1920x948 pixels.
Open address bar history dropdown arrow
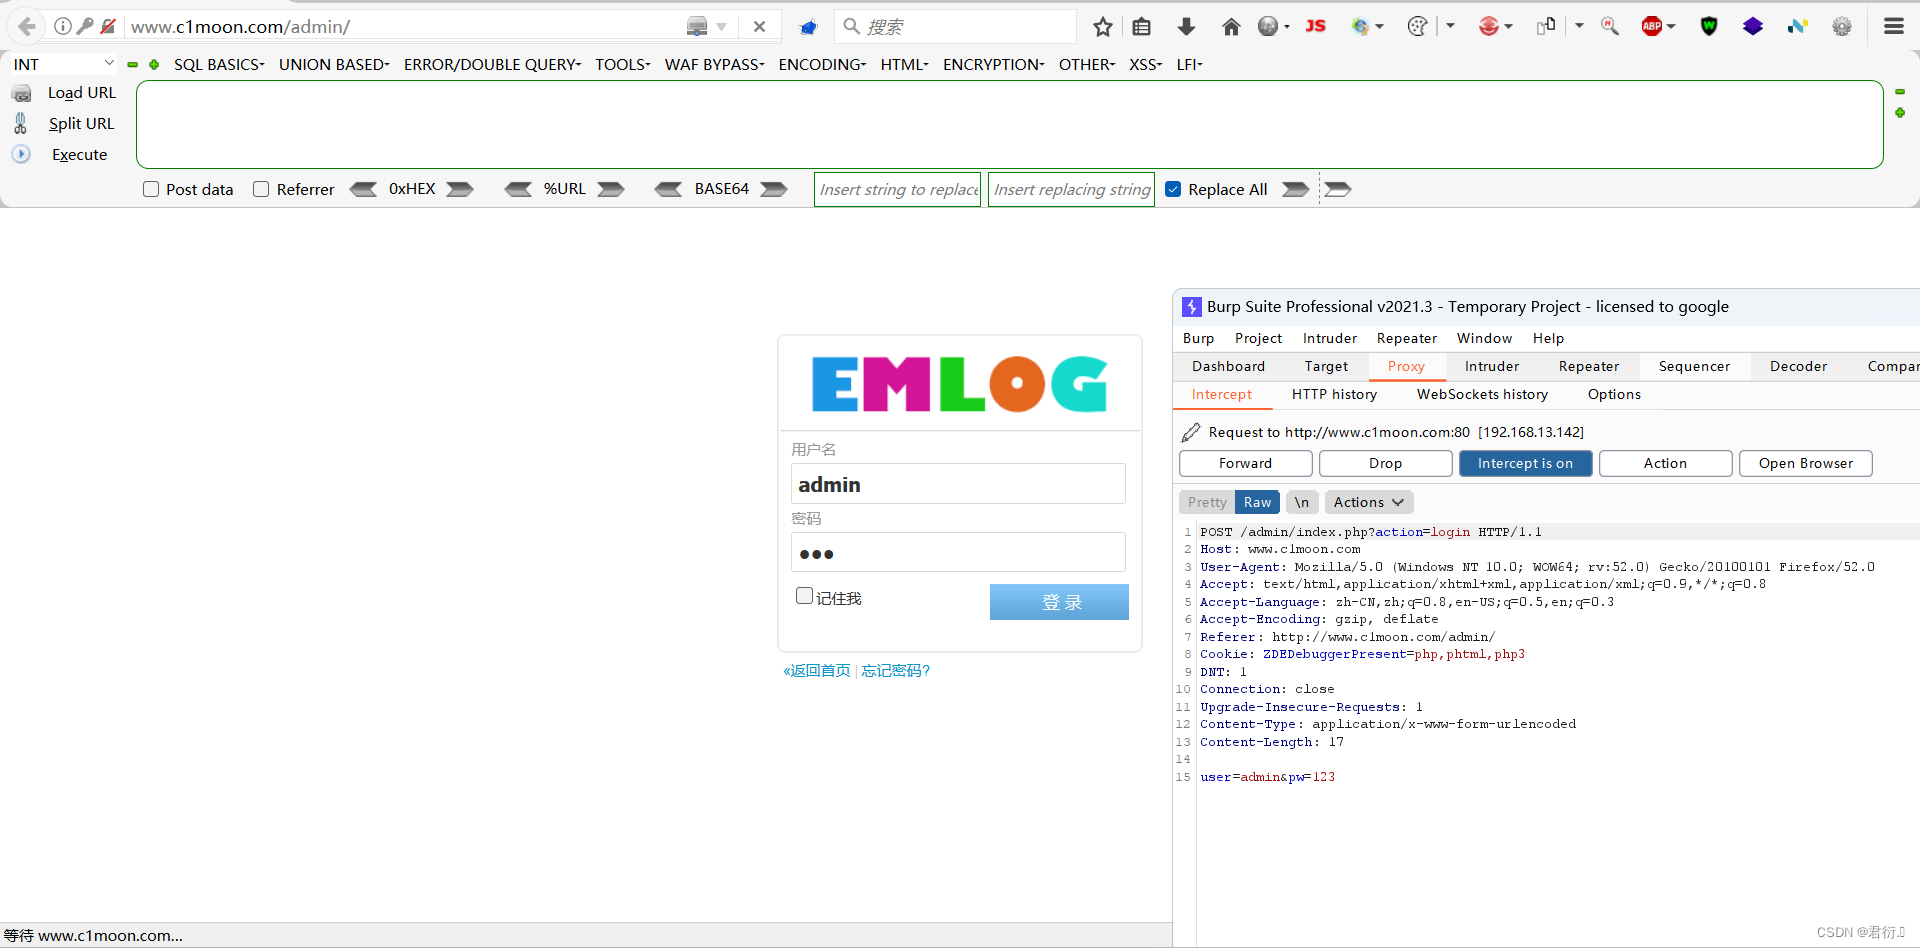(721, 27)
